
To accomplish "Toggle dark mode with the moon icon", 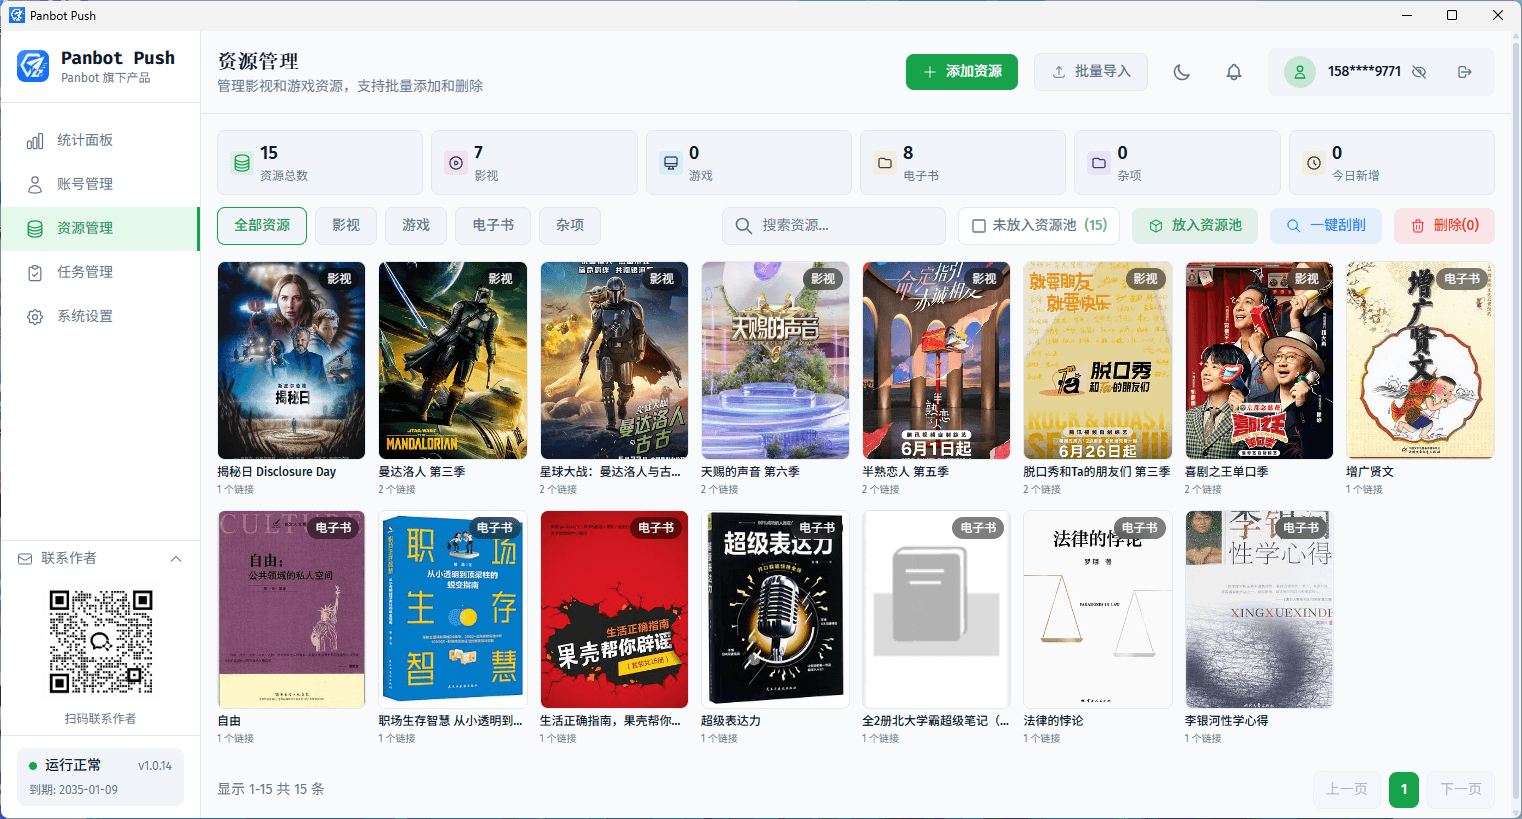I will click(x=1181, y=72).
